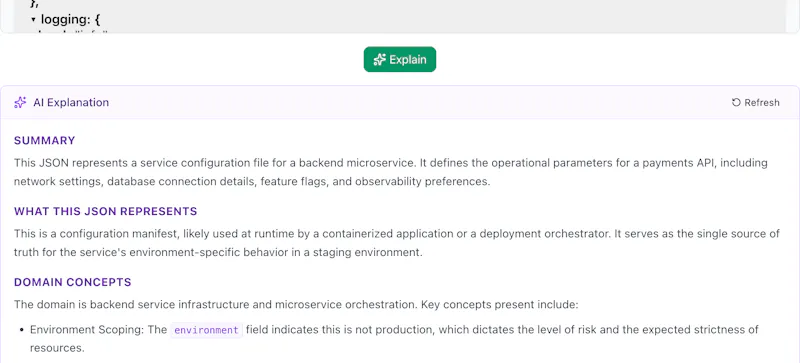Click the green Explain button

click(399, 59)
